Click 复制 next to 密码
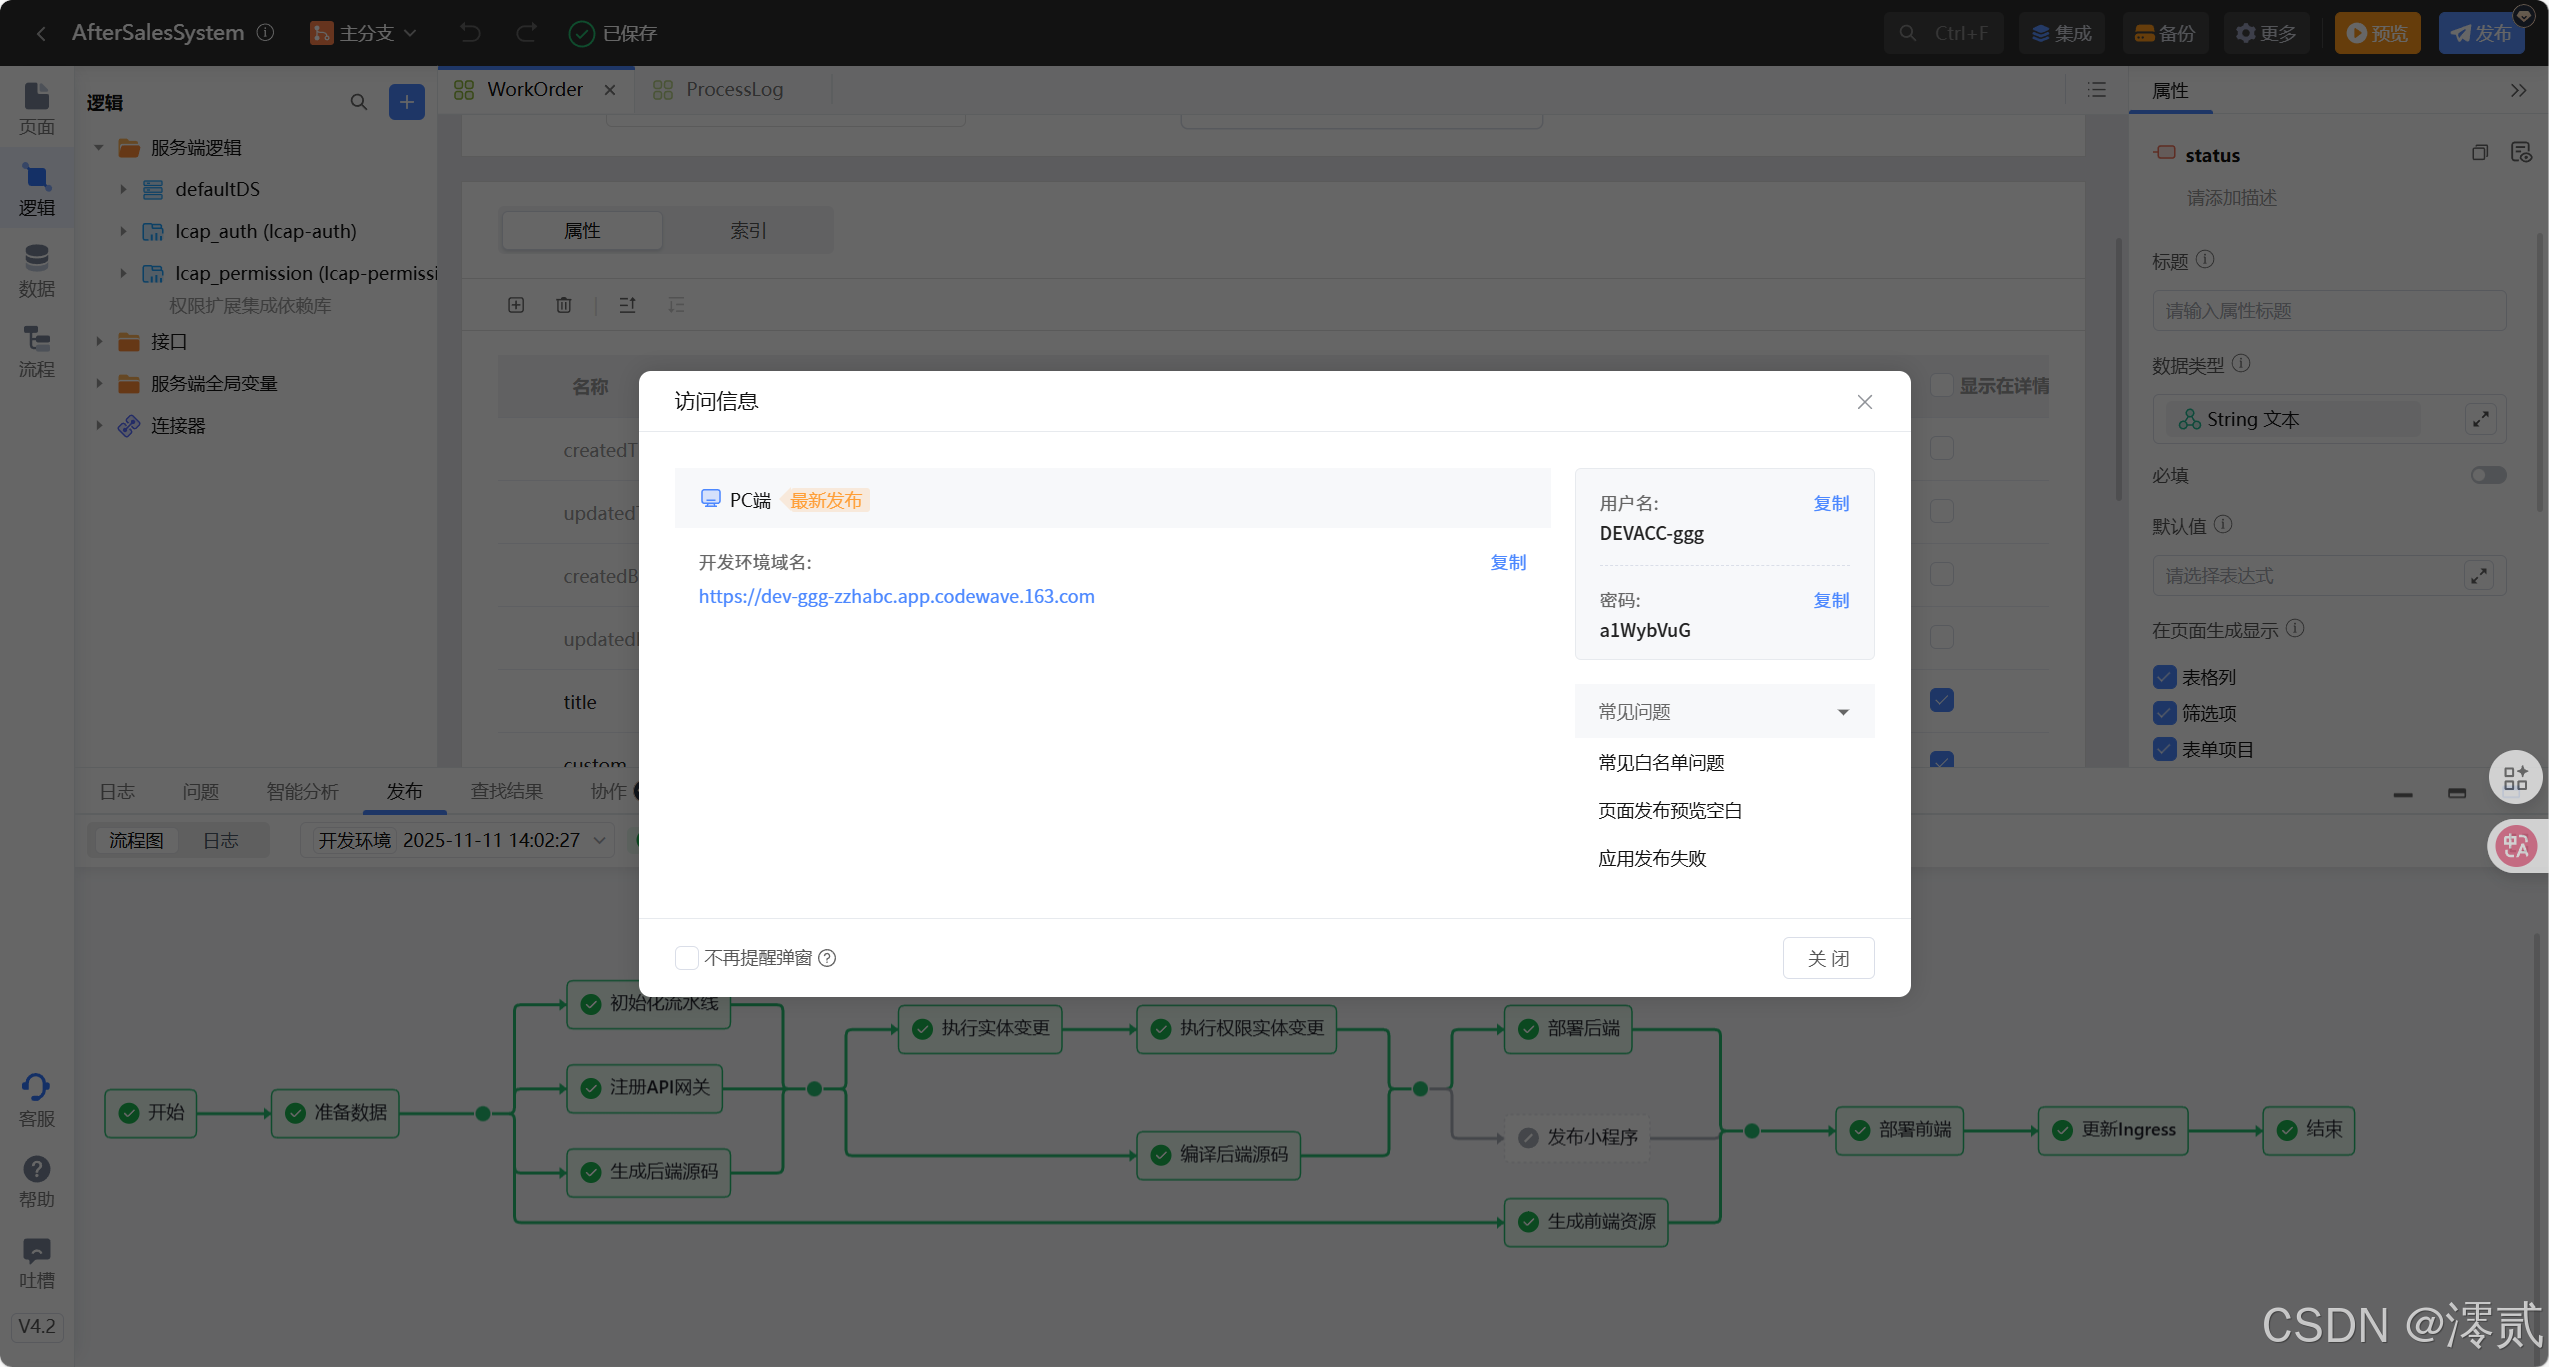 [1830, 600]
